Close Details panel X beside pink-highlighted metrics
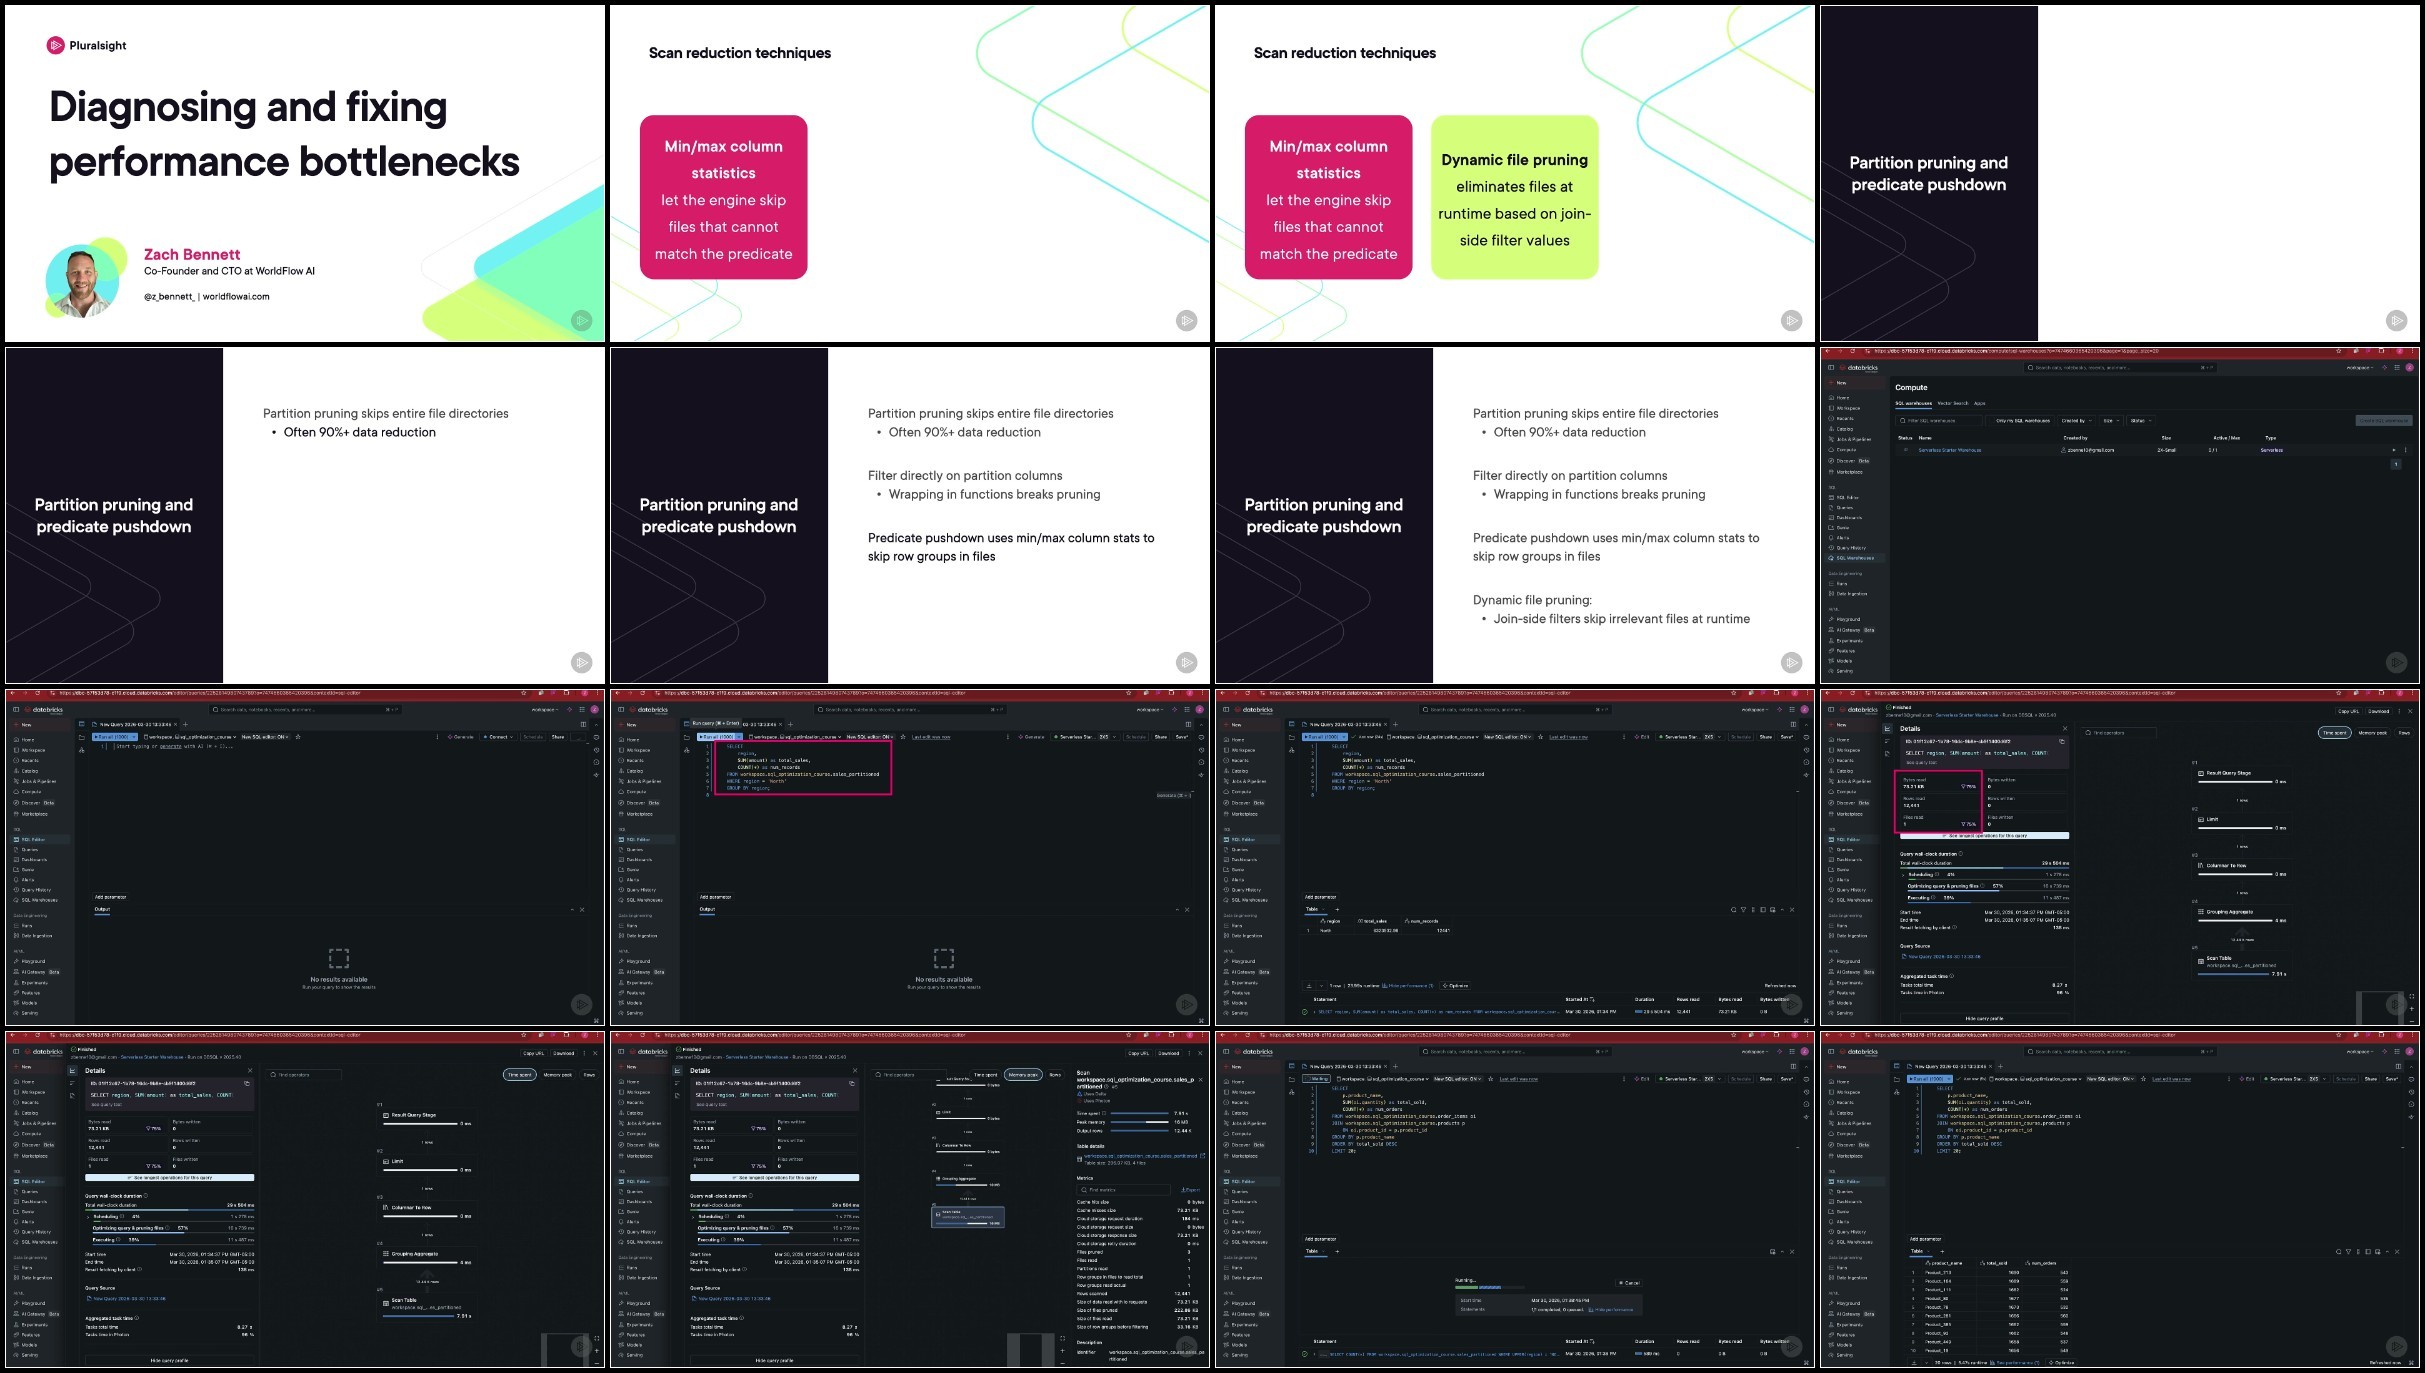This screenshot has width=2425, height=1373. coord(2065,728)
